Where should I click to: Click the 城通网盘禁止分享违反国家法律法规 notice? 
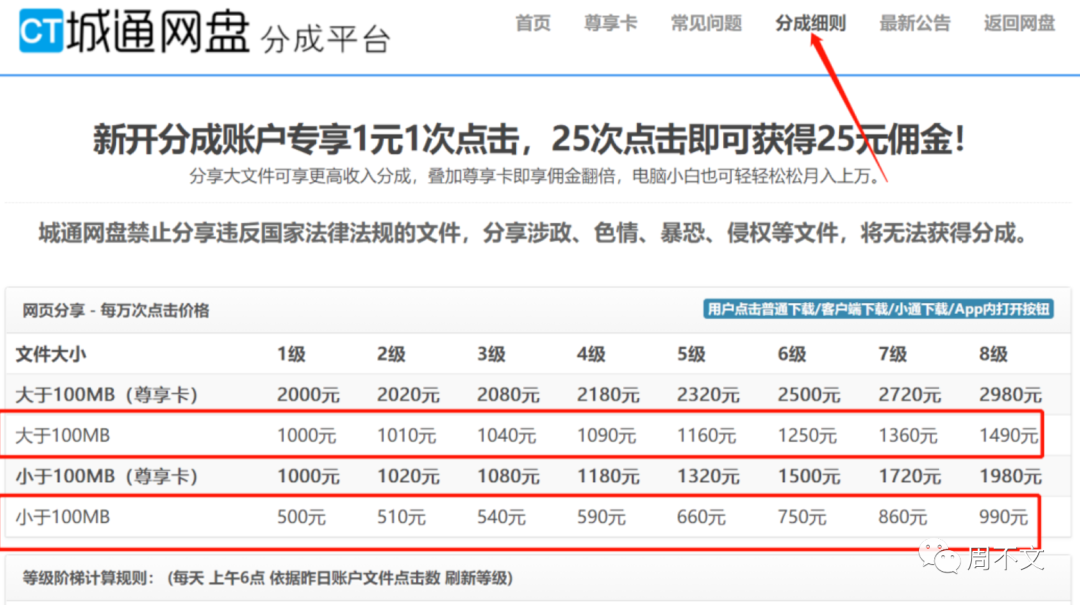532,234
